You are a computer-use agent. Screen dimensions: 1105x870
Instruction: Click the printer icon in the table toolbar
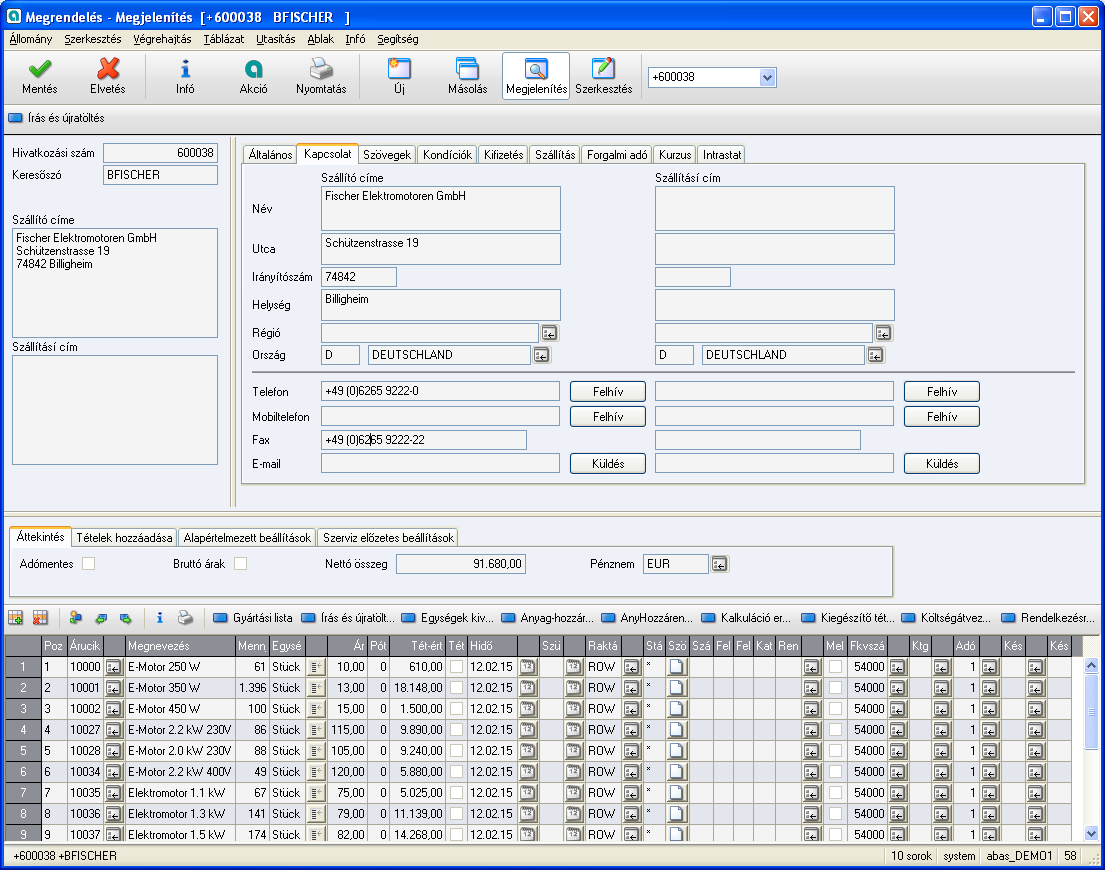[185, 618]
